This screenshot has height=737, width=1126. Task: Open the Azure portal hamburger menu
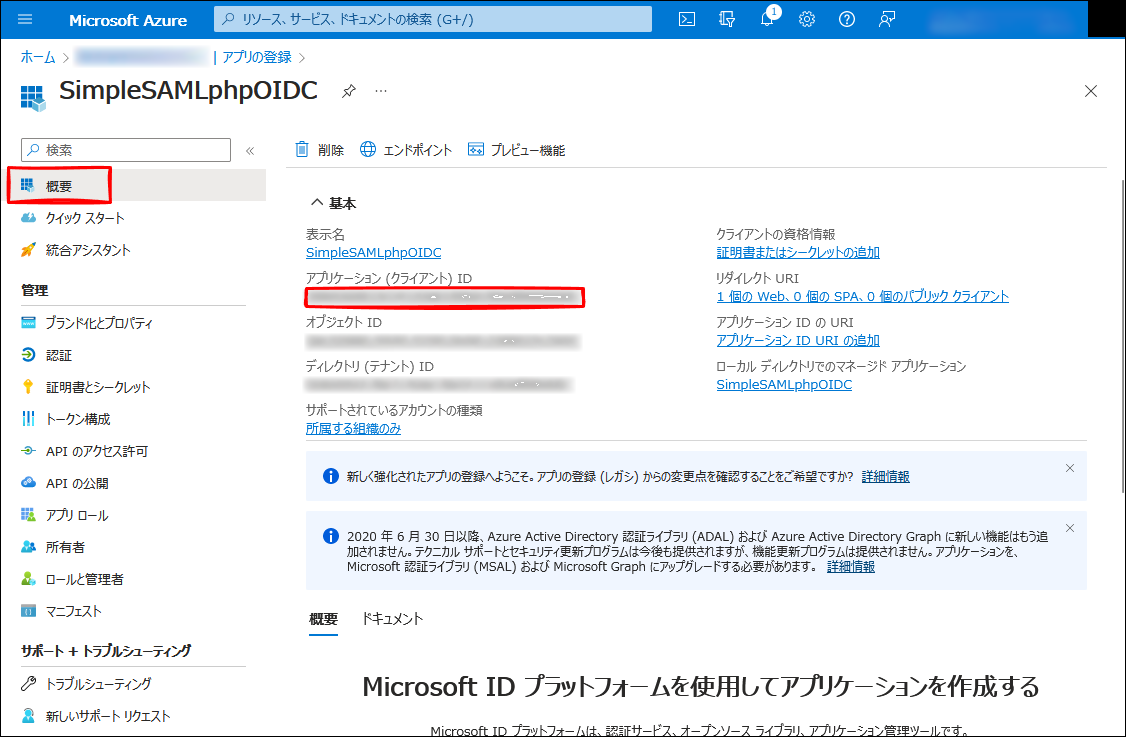tap(26, 20)
